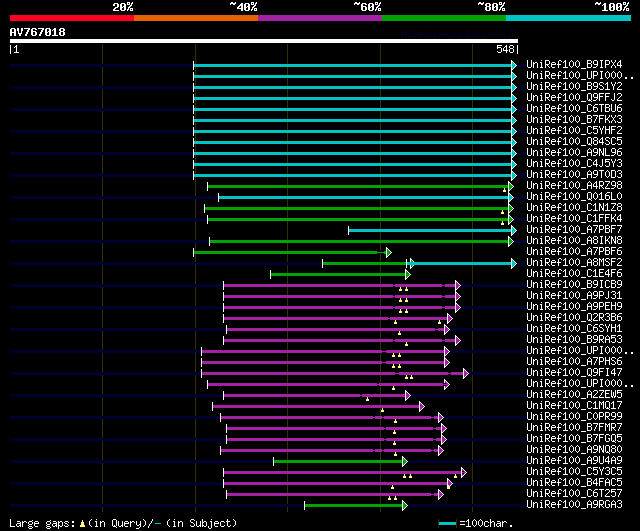This screenshot has height=531, width=640.
Task: Select the UniRef100_B9ICB9 label
Action: (574, 285)
